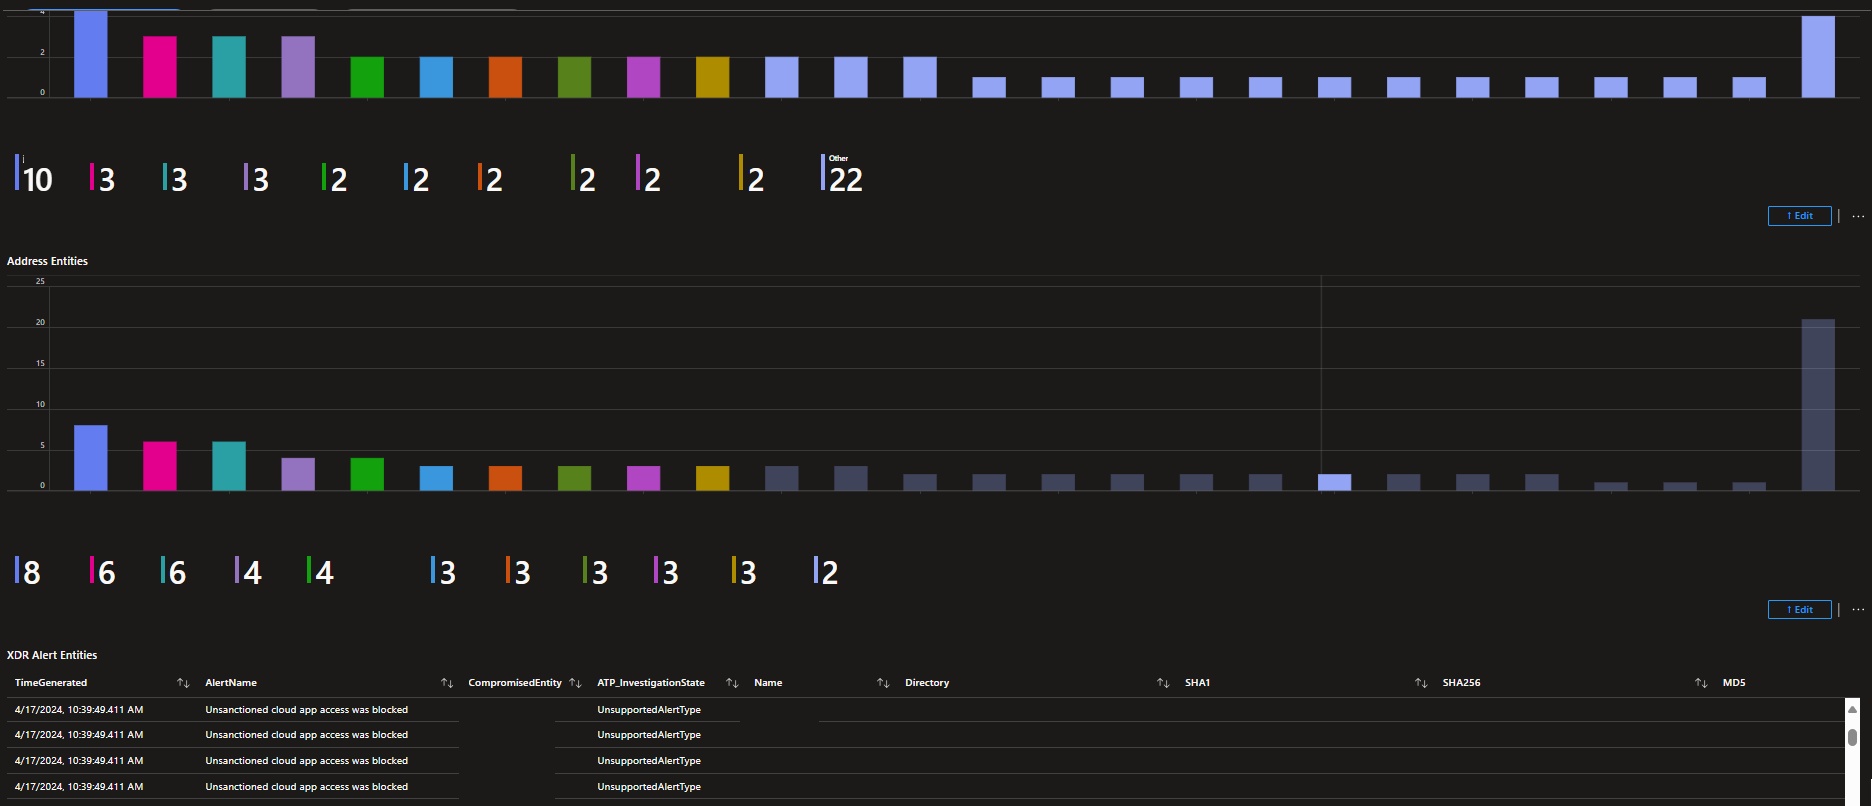Click the pink 6 legend tile in Address Entities
This screenshot has width=1872, height=806.
102,571
